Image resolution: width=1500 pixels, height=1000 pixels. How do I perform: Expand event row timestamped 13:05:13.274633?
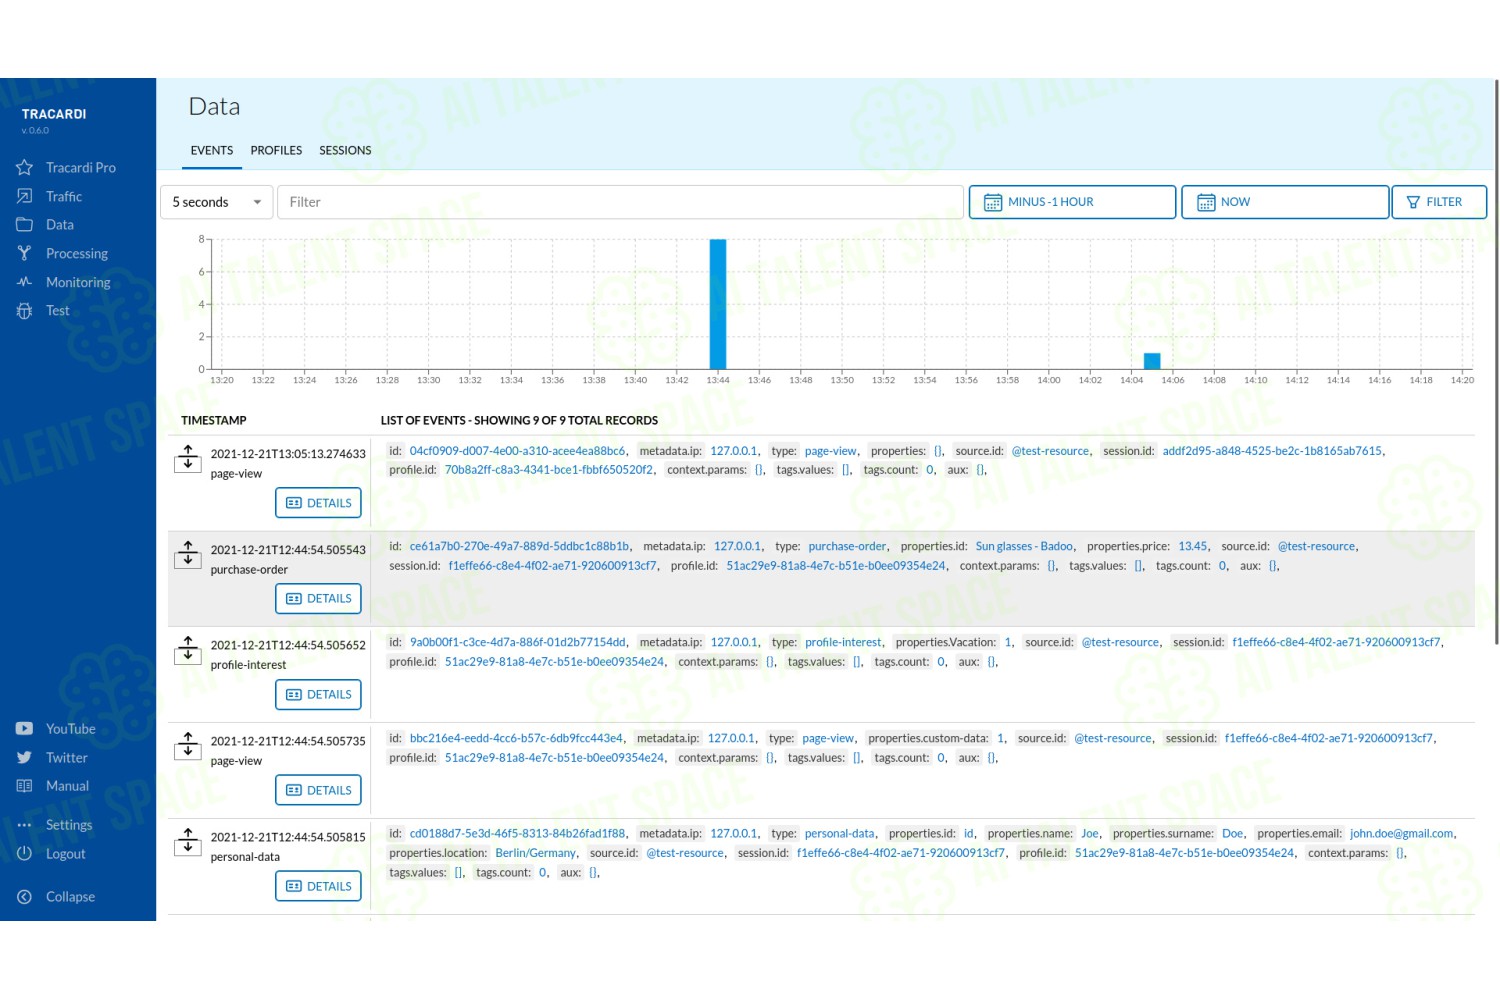point(188,458)
